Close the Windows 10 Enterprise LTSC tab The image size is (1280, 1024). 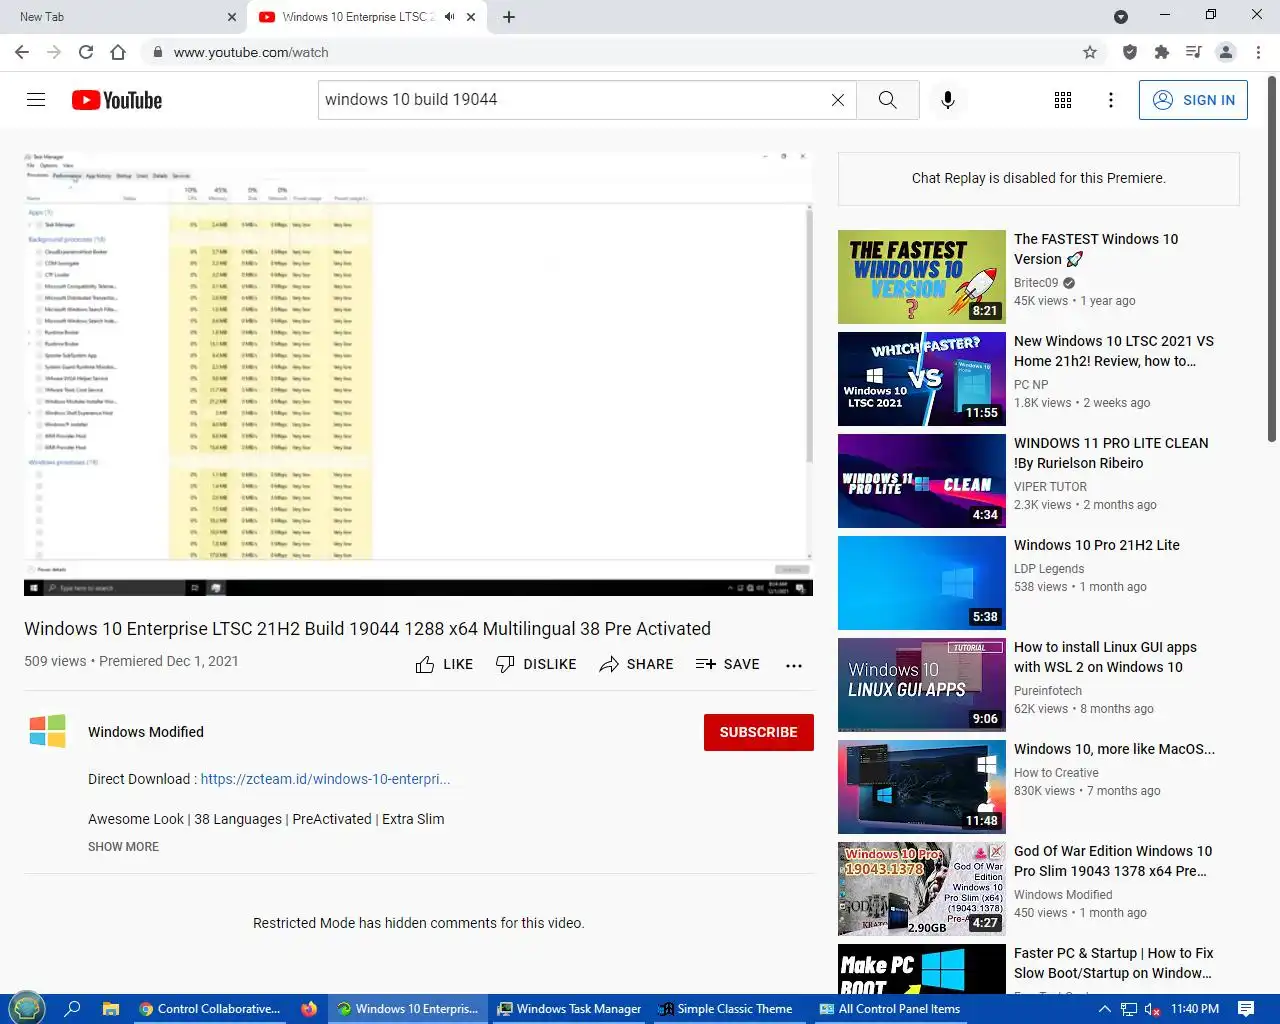point(471,17)
